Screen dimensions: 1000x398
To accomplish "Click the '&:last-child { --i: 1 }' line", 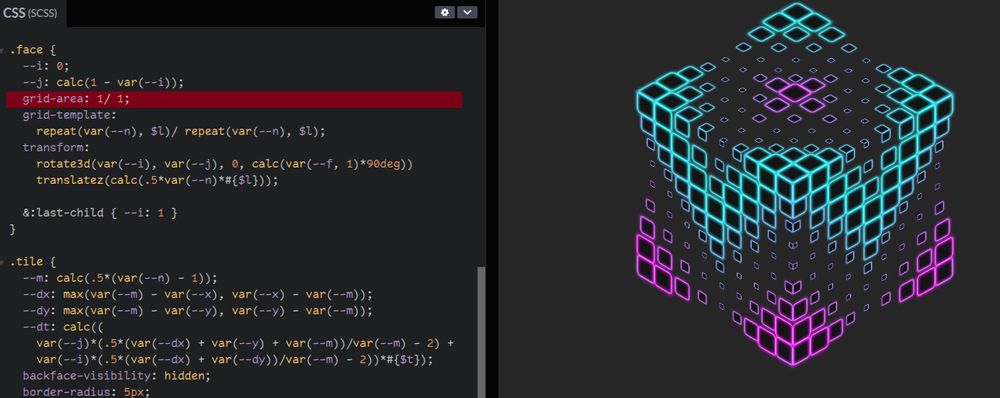I will tap(99, 213).
